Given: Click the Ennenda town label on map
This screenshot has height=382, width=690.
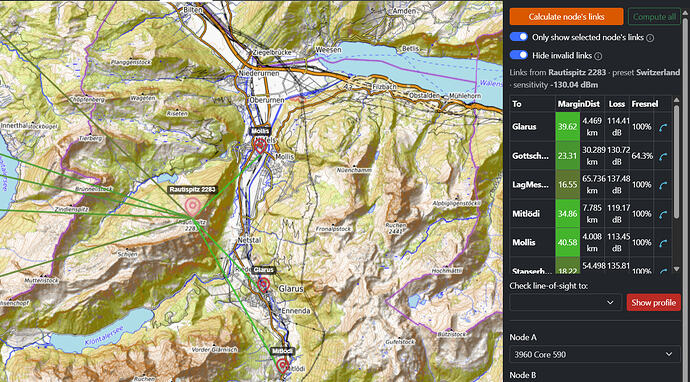Looking at the screenshot, I should coord(295,311).
